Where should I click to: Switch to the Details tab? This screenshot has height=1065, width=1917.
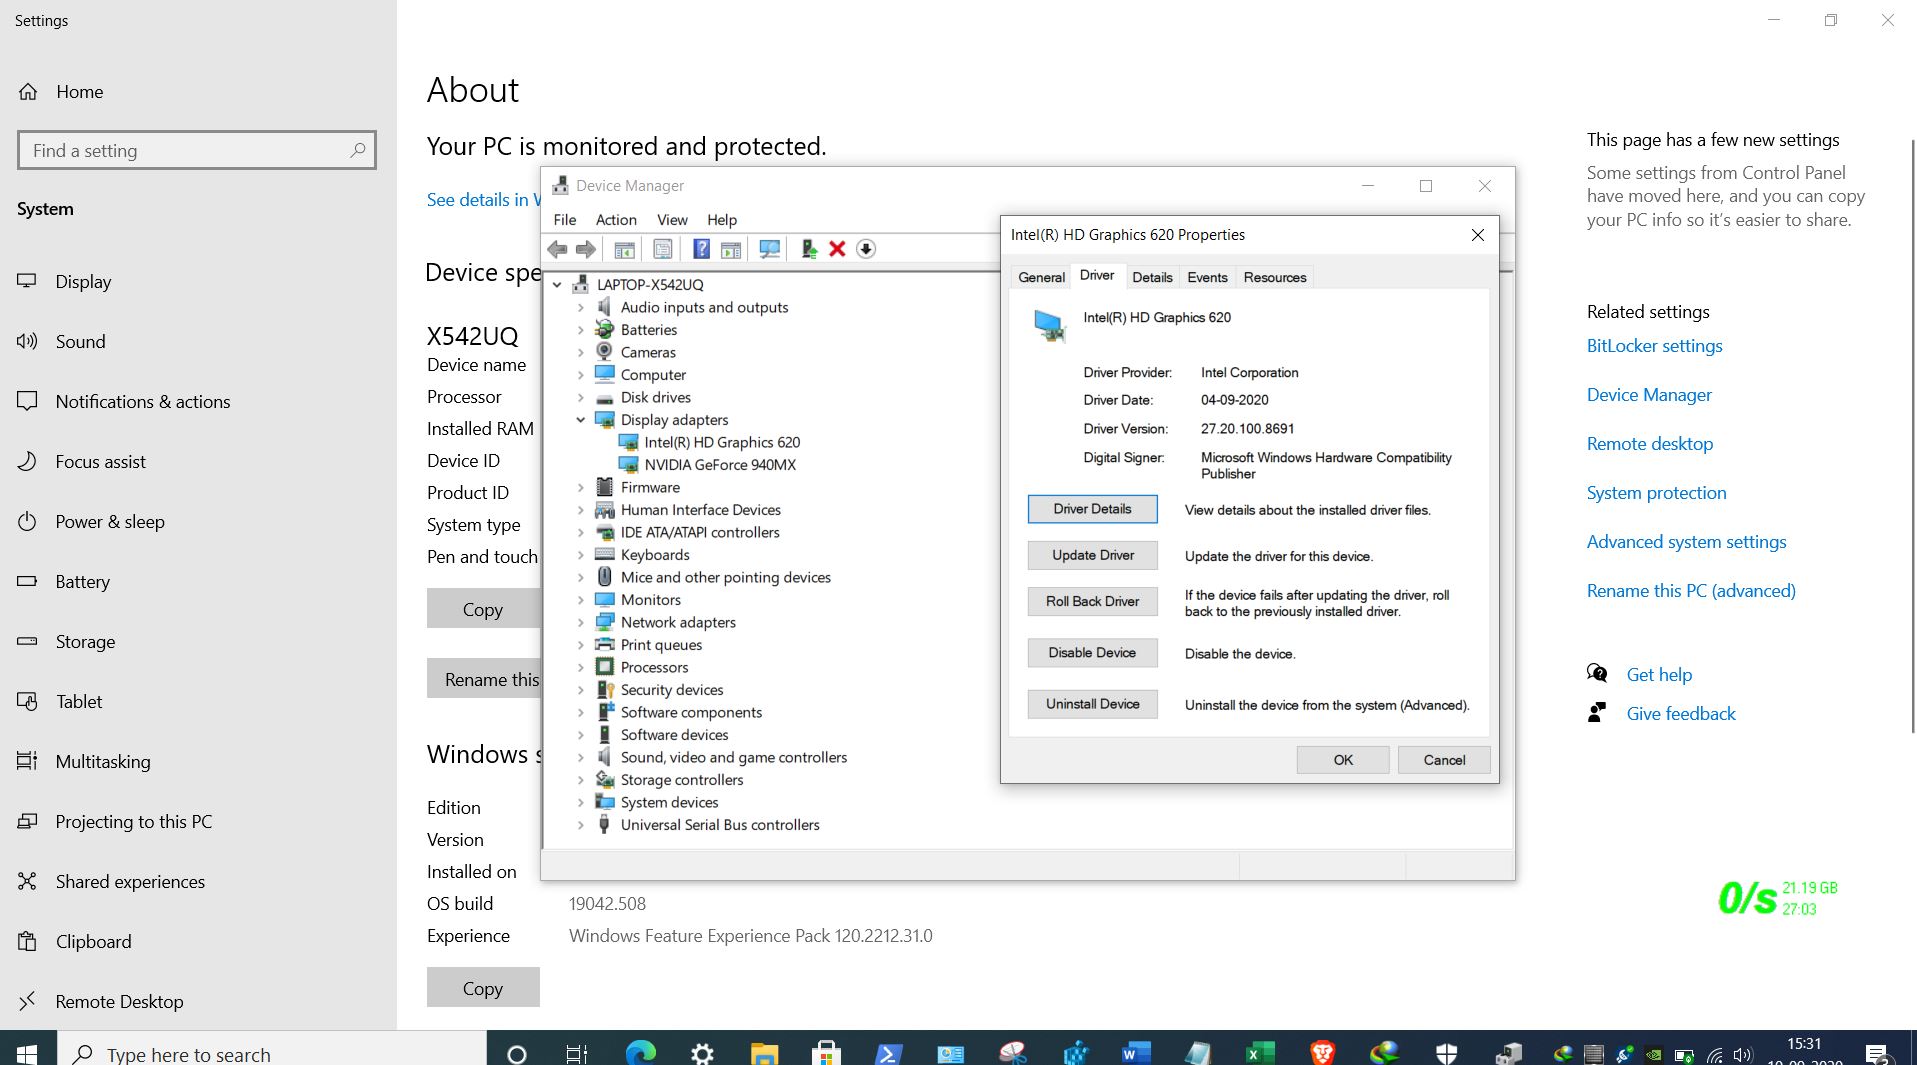point(1152,277)
